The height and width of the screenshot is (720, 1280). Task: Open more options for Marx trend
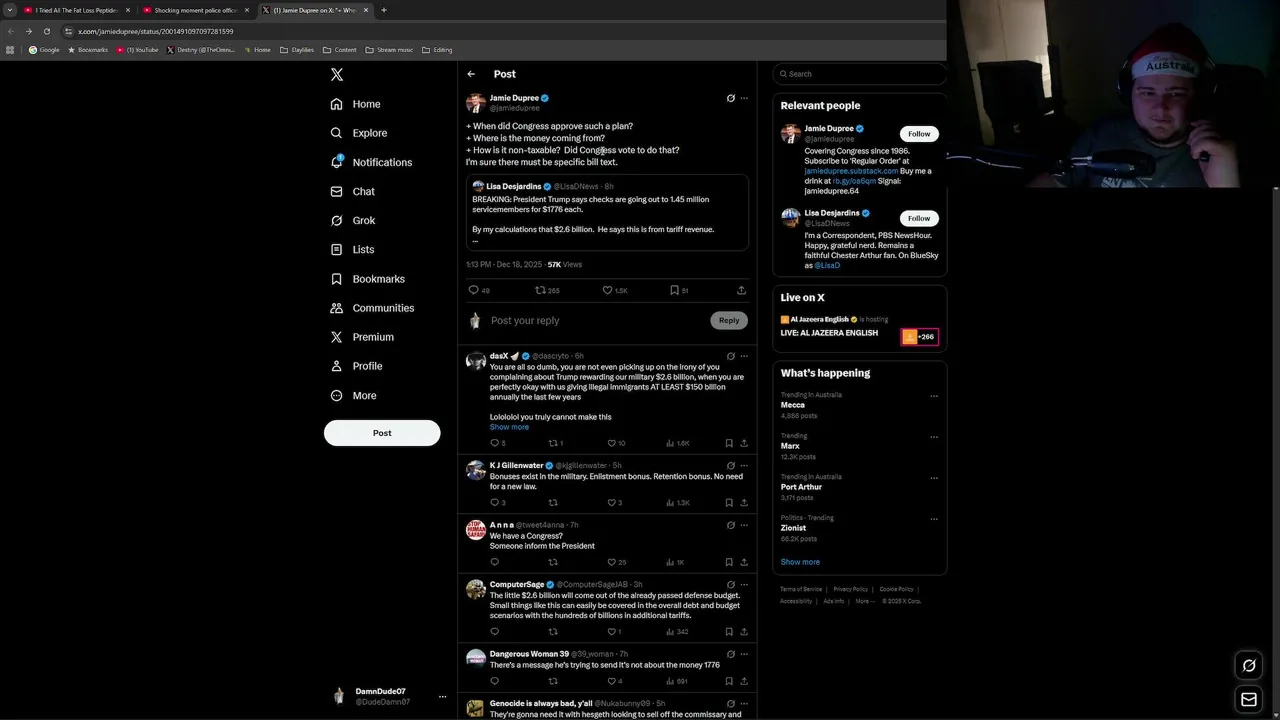934,437
